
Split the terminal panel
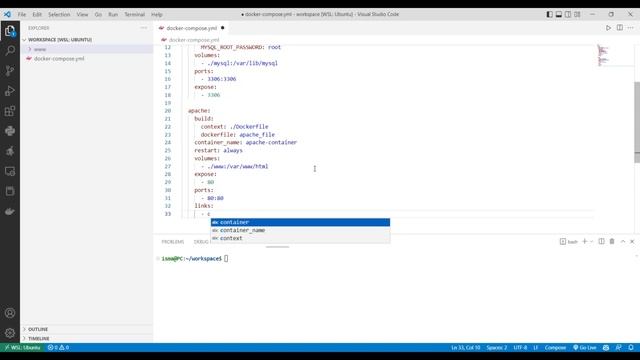click(601, 242)
